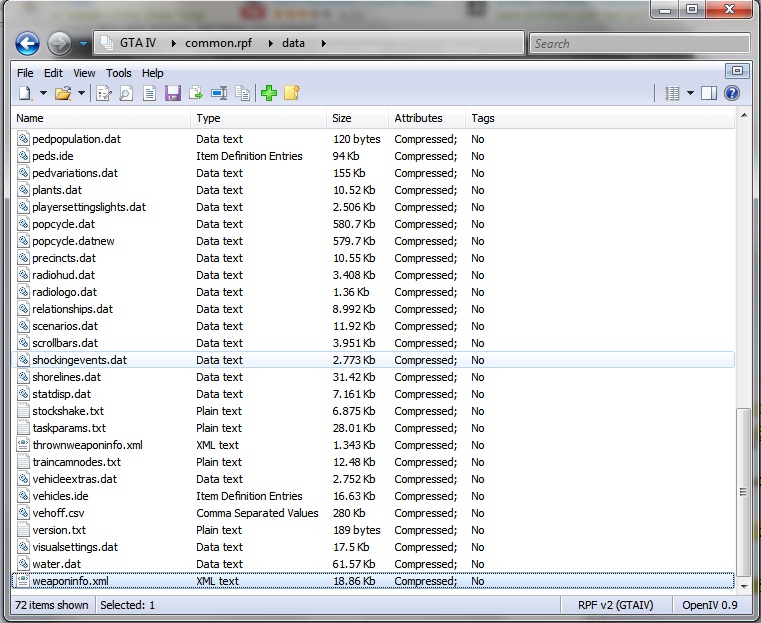Toggle the preview pane icon

[x=709, y=93]
